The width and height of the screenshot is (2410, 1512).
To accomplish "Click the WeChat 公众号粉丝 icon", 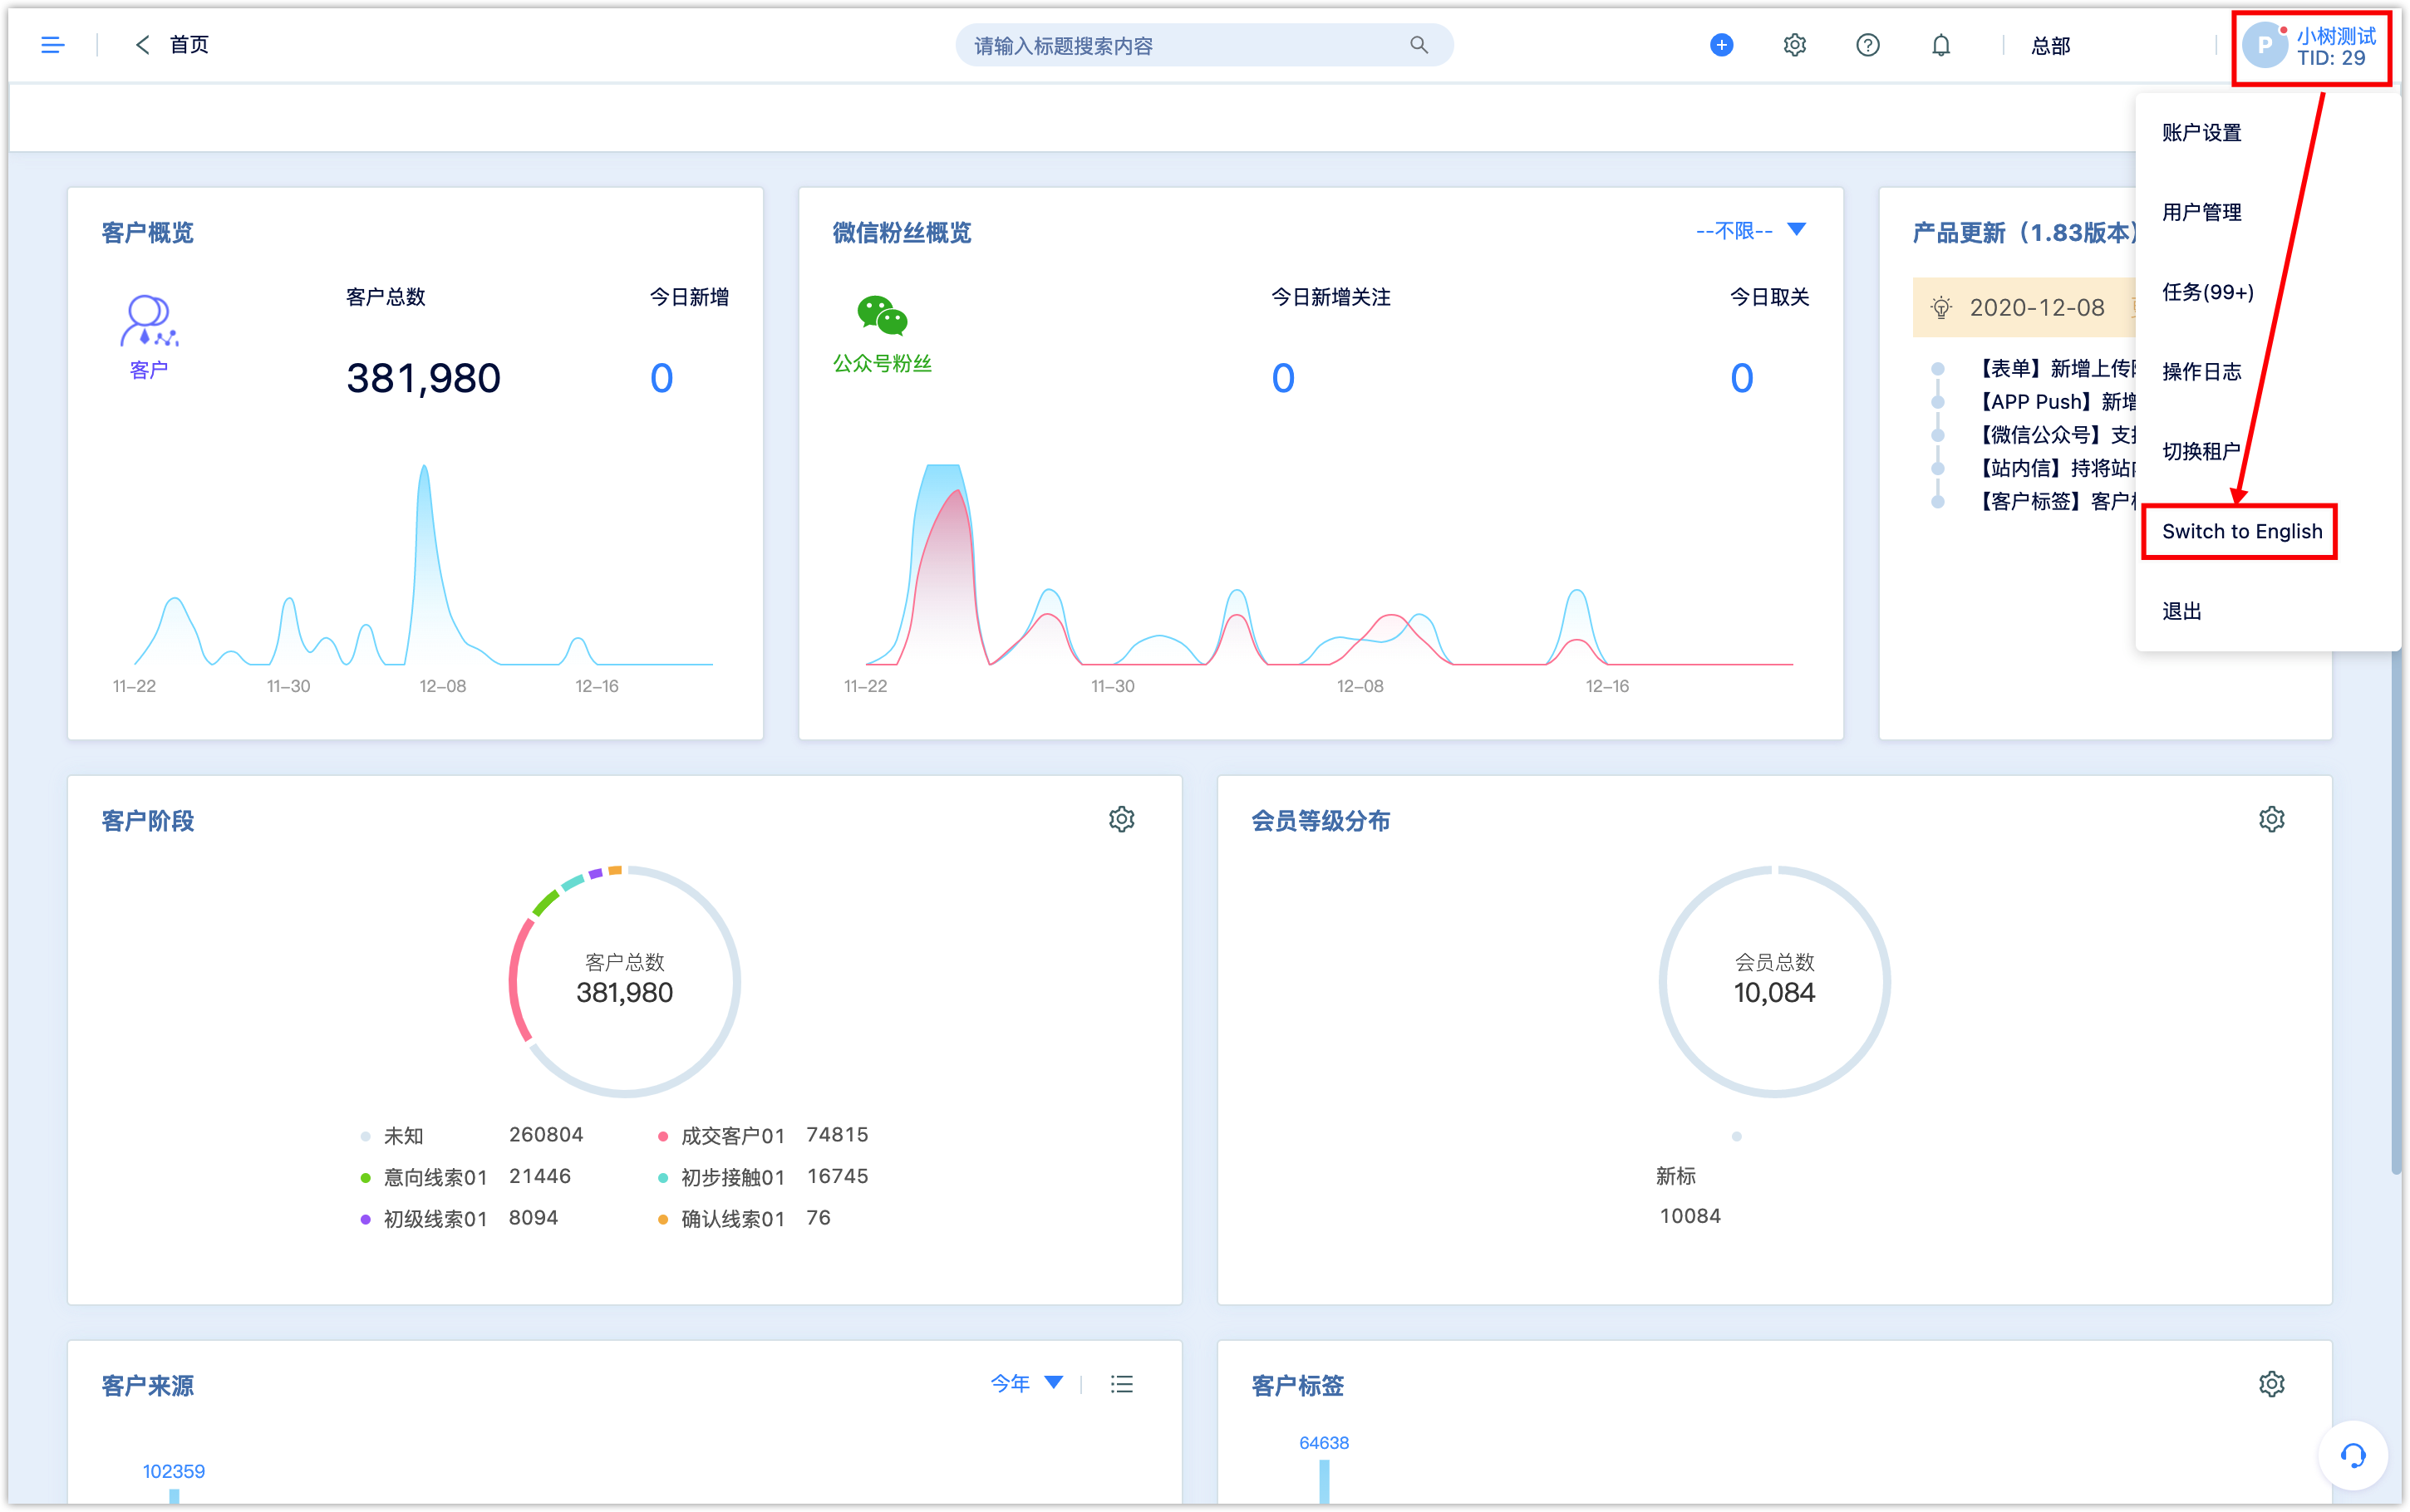I will pyautogui.click(x=882, y=316).
